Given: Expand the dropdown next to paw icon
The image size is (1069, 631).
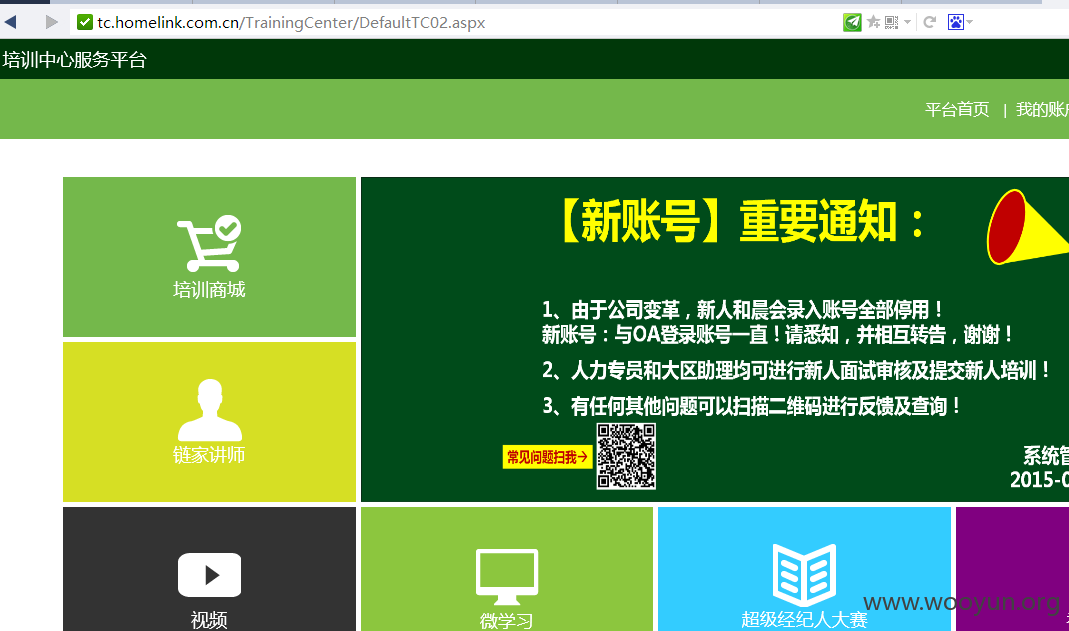Looking at the screenshot, I should click(x=969, y=22).
